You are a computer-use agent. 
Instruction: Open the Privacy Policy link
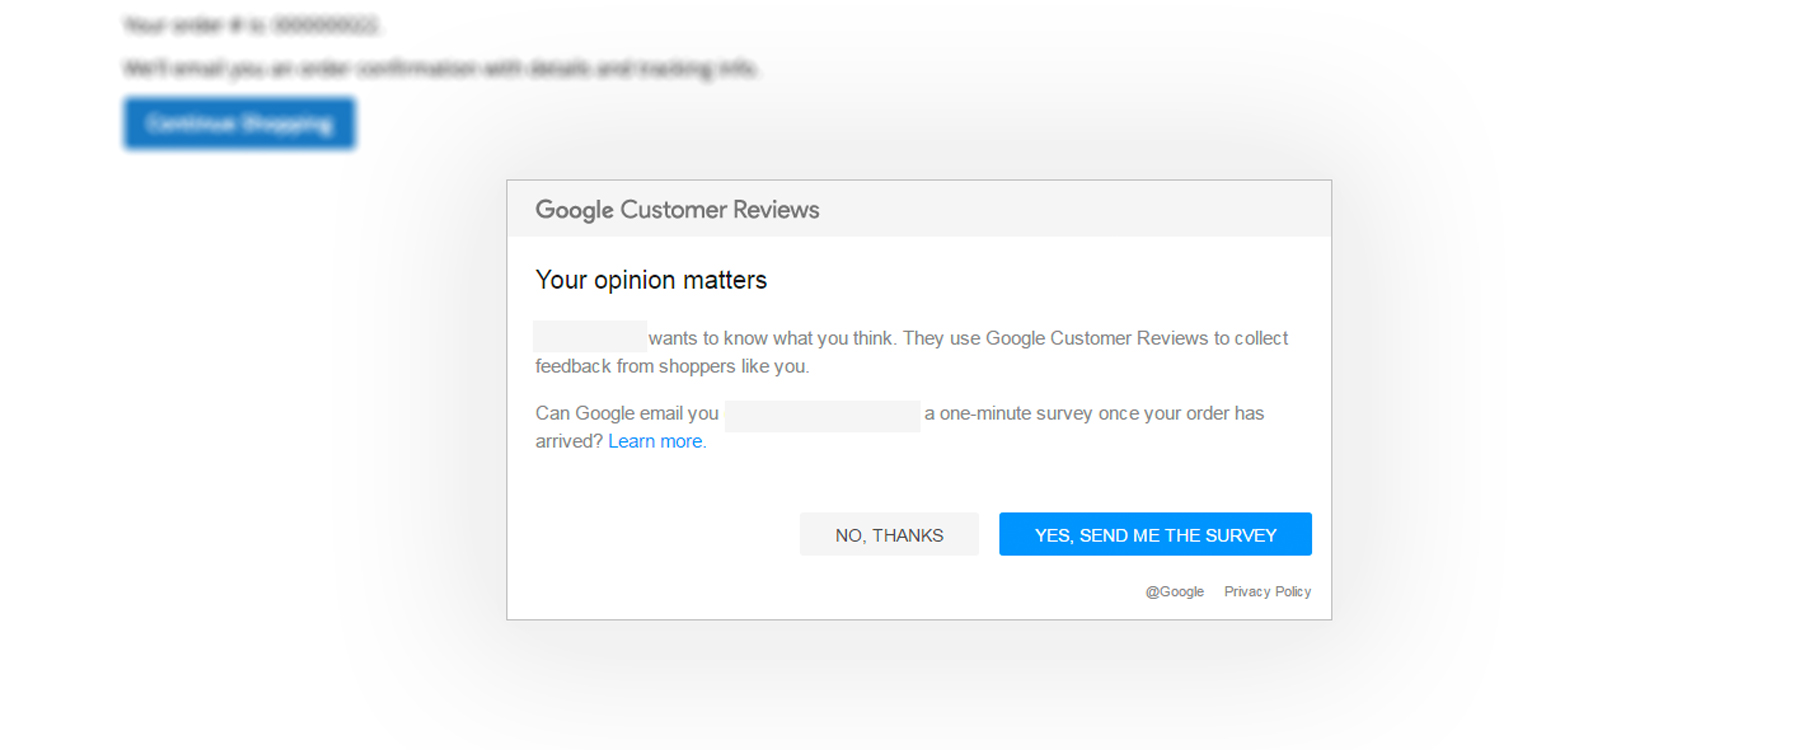[1267, 592]
